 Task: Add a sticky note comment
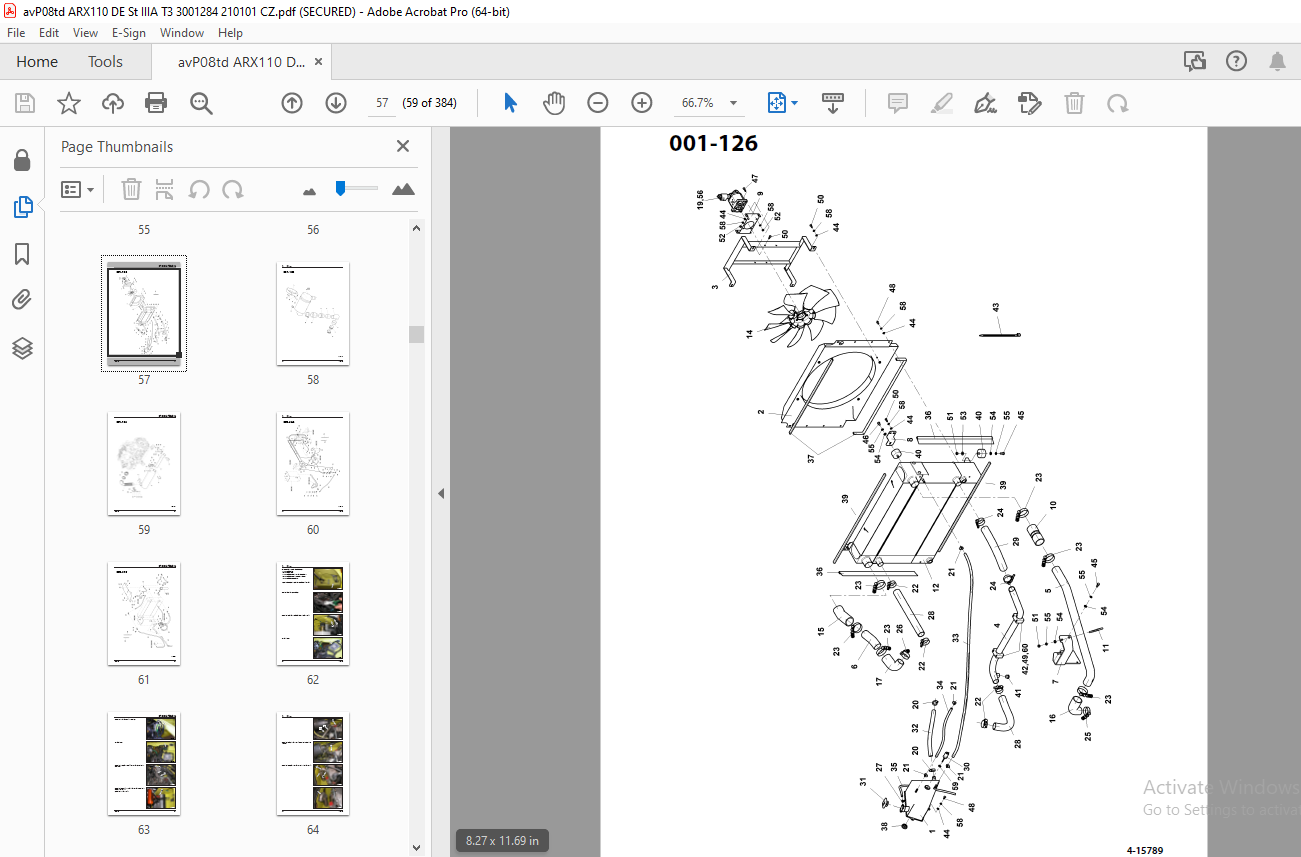[898, 103]
